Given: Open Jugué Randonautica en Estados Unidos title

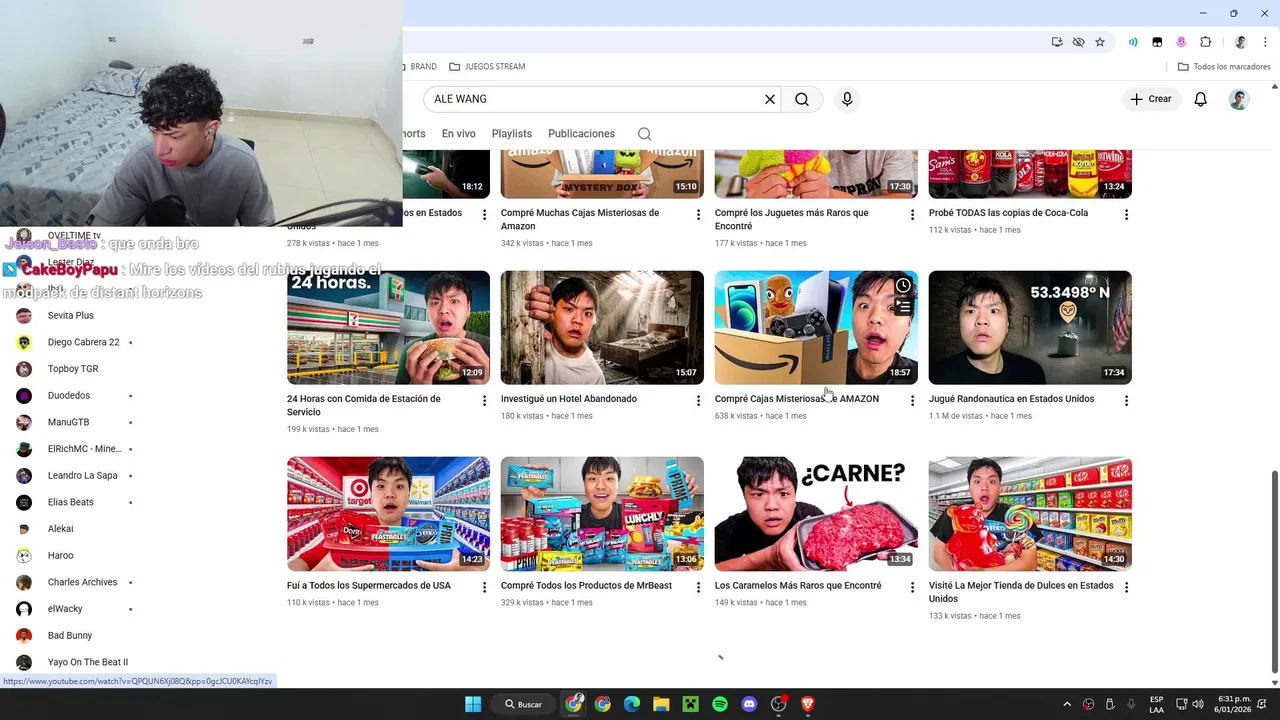Looking at the screenshot, I should click(x=1011, y=399).
